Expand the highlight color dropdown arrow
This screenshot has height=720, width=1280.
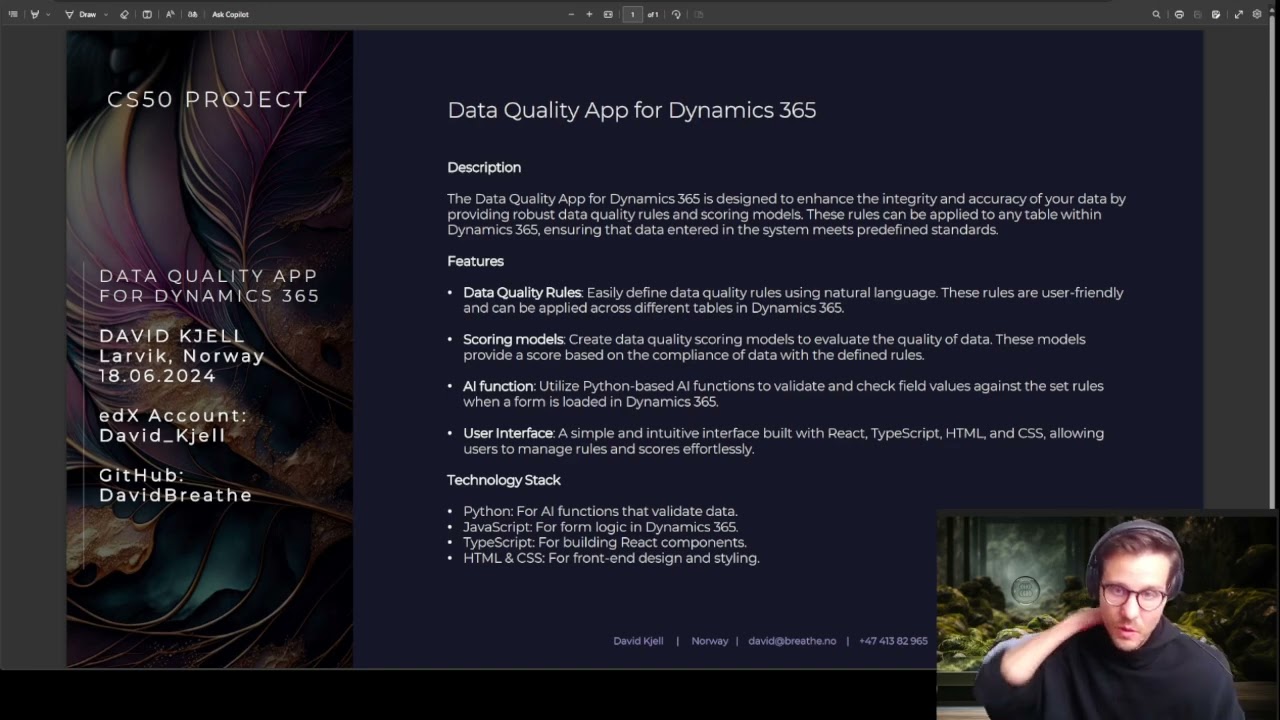tap(48, 14)
